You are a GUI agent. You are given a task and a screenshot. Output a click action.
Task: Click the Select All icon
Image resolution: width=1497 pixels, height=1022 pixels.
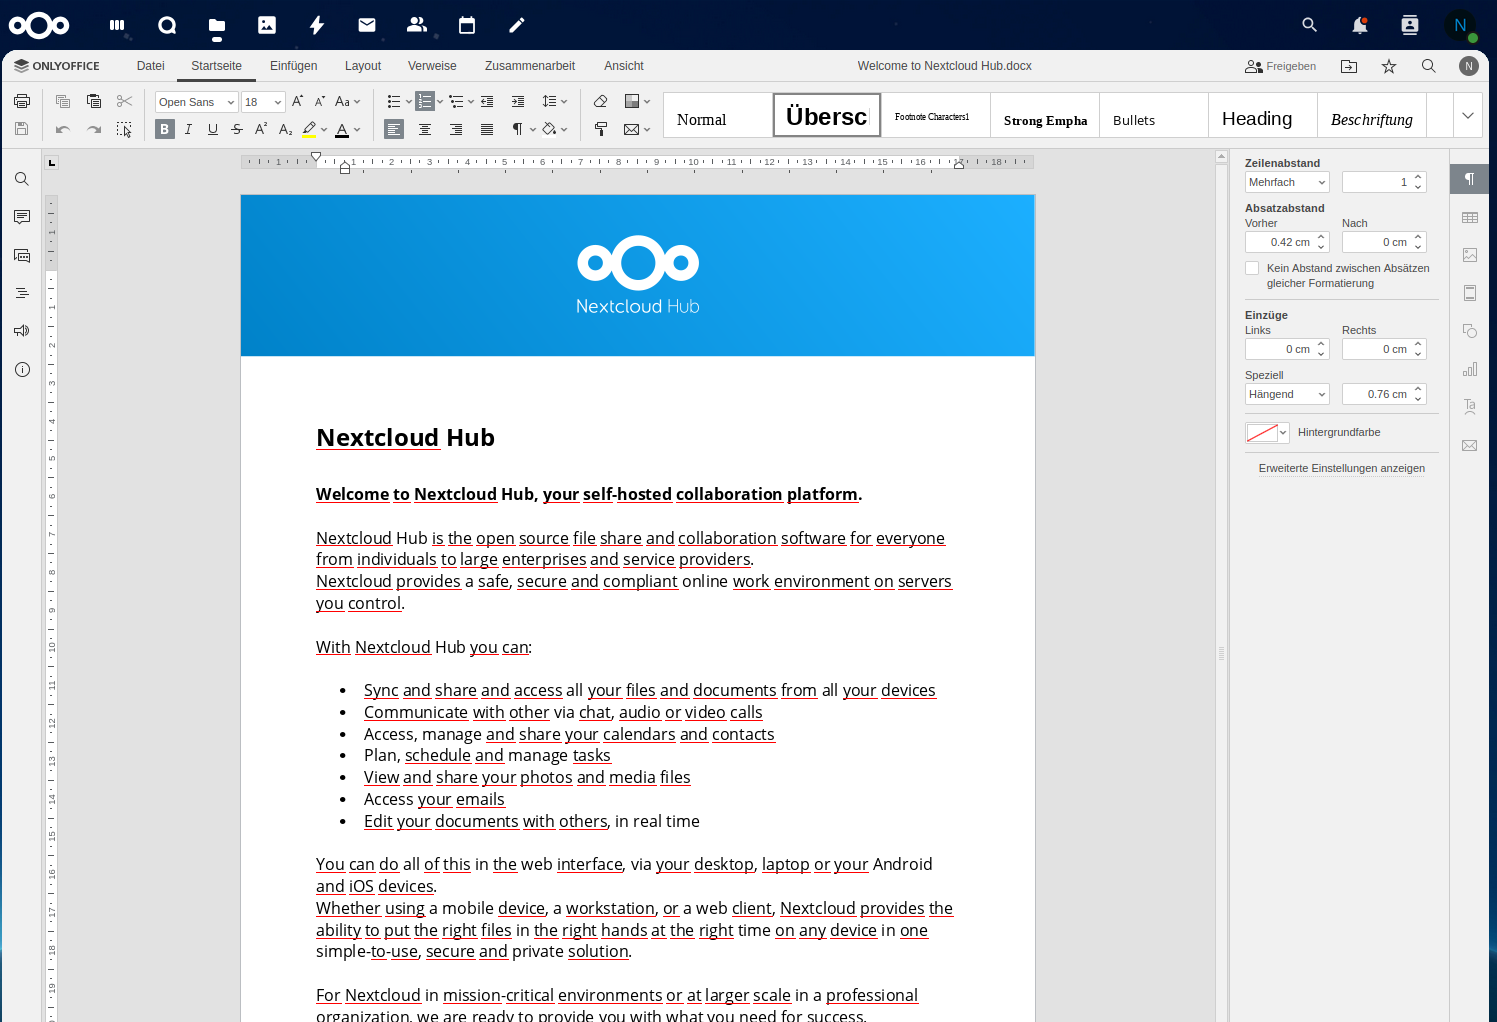(124, 129)
